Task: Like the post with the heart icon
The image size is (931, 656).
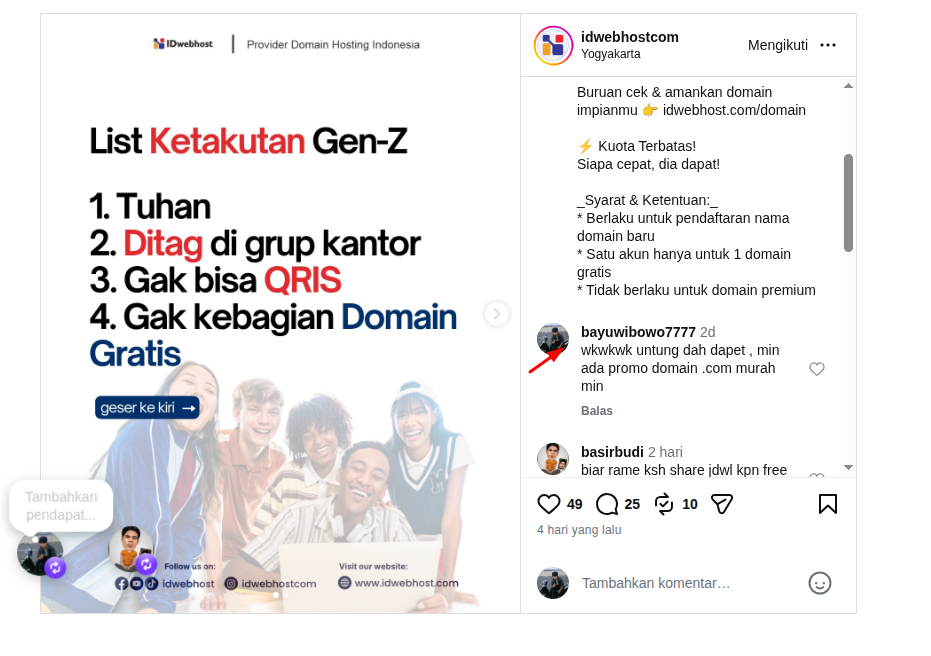Action: pyautogui.click(x=549, y=504)
